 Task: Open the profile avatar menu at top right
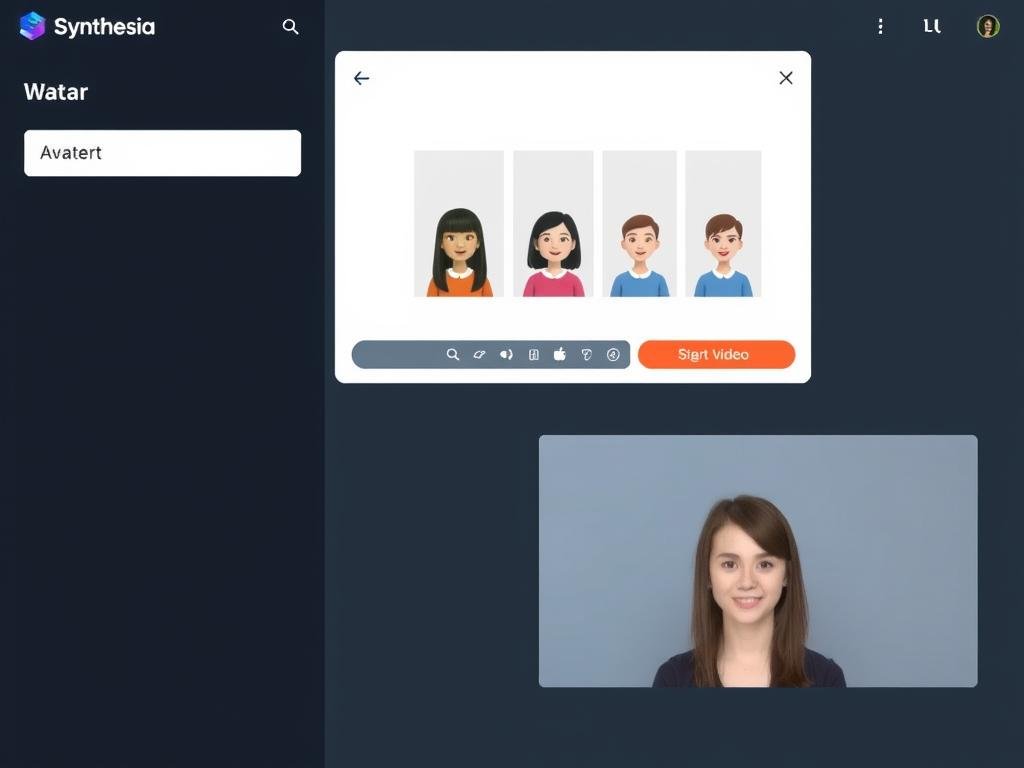tap(987, 26)
